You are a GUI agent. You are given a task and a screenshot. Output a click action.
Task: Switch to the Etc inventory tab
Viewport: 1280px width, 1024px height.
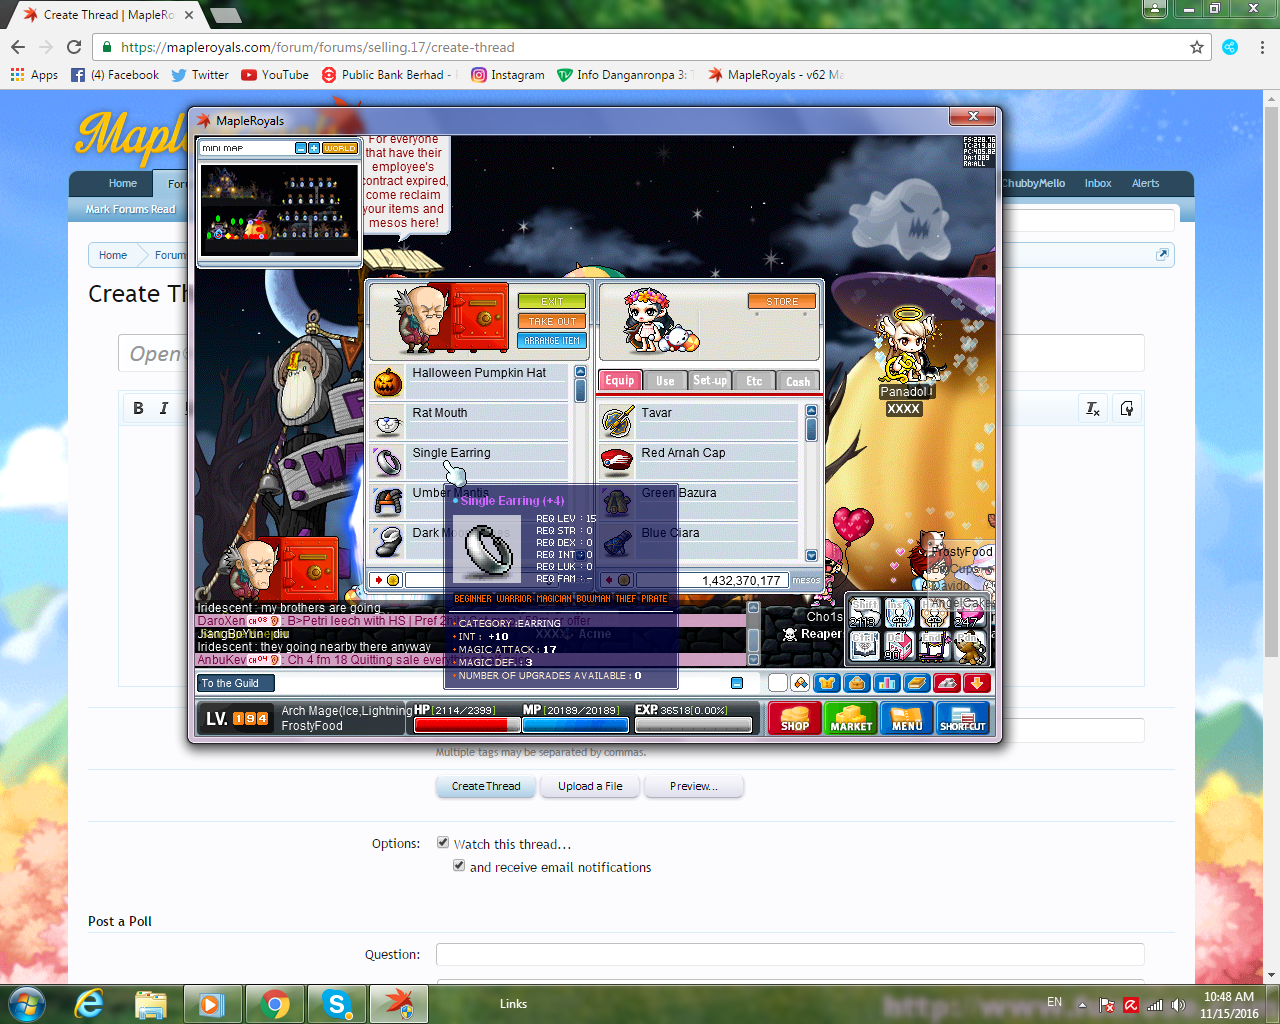click(x=754, y=381)
